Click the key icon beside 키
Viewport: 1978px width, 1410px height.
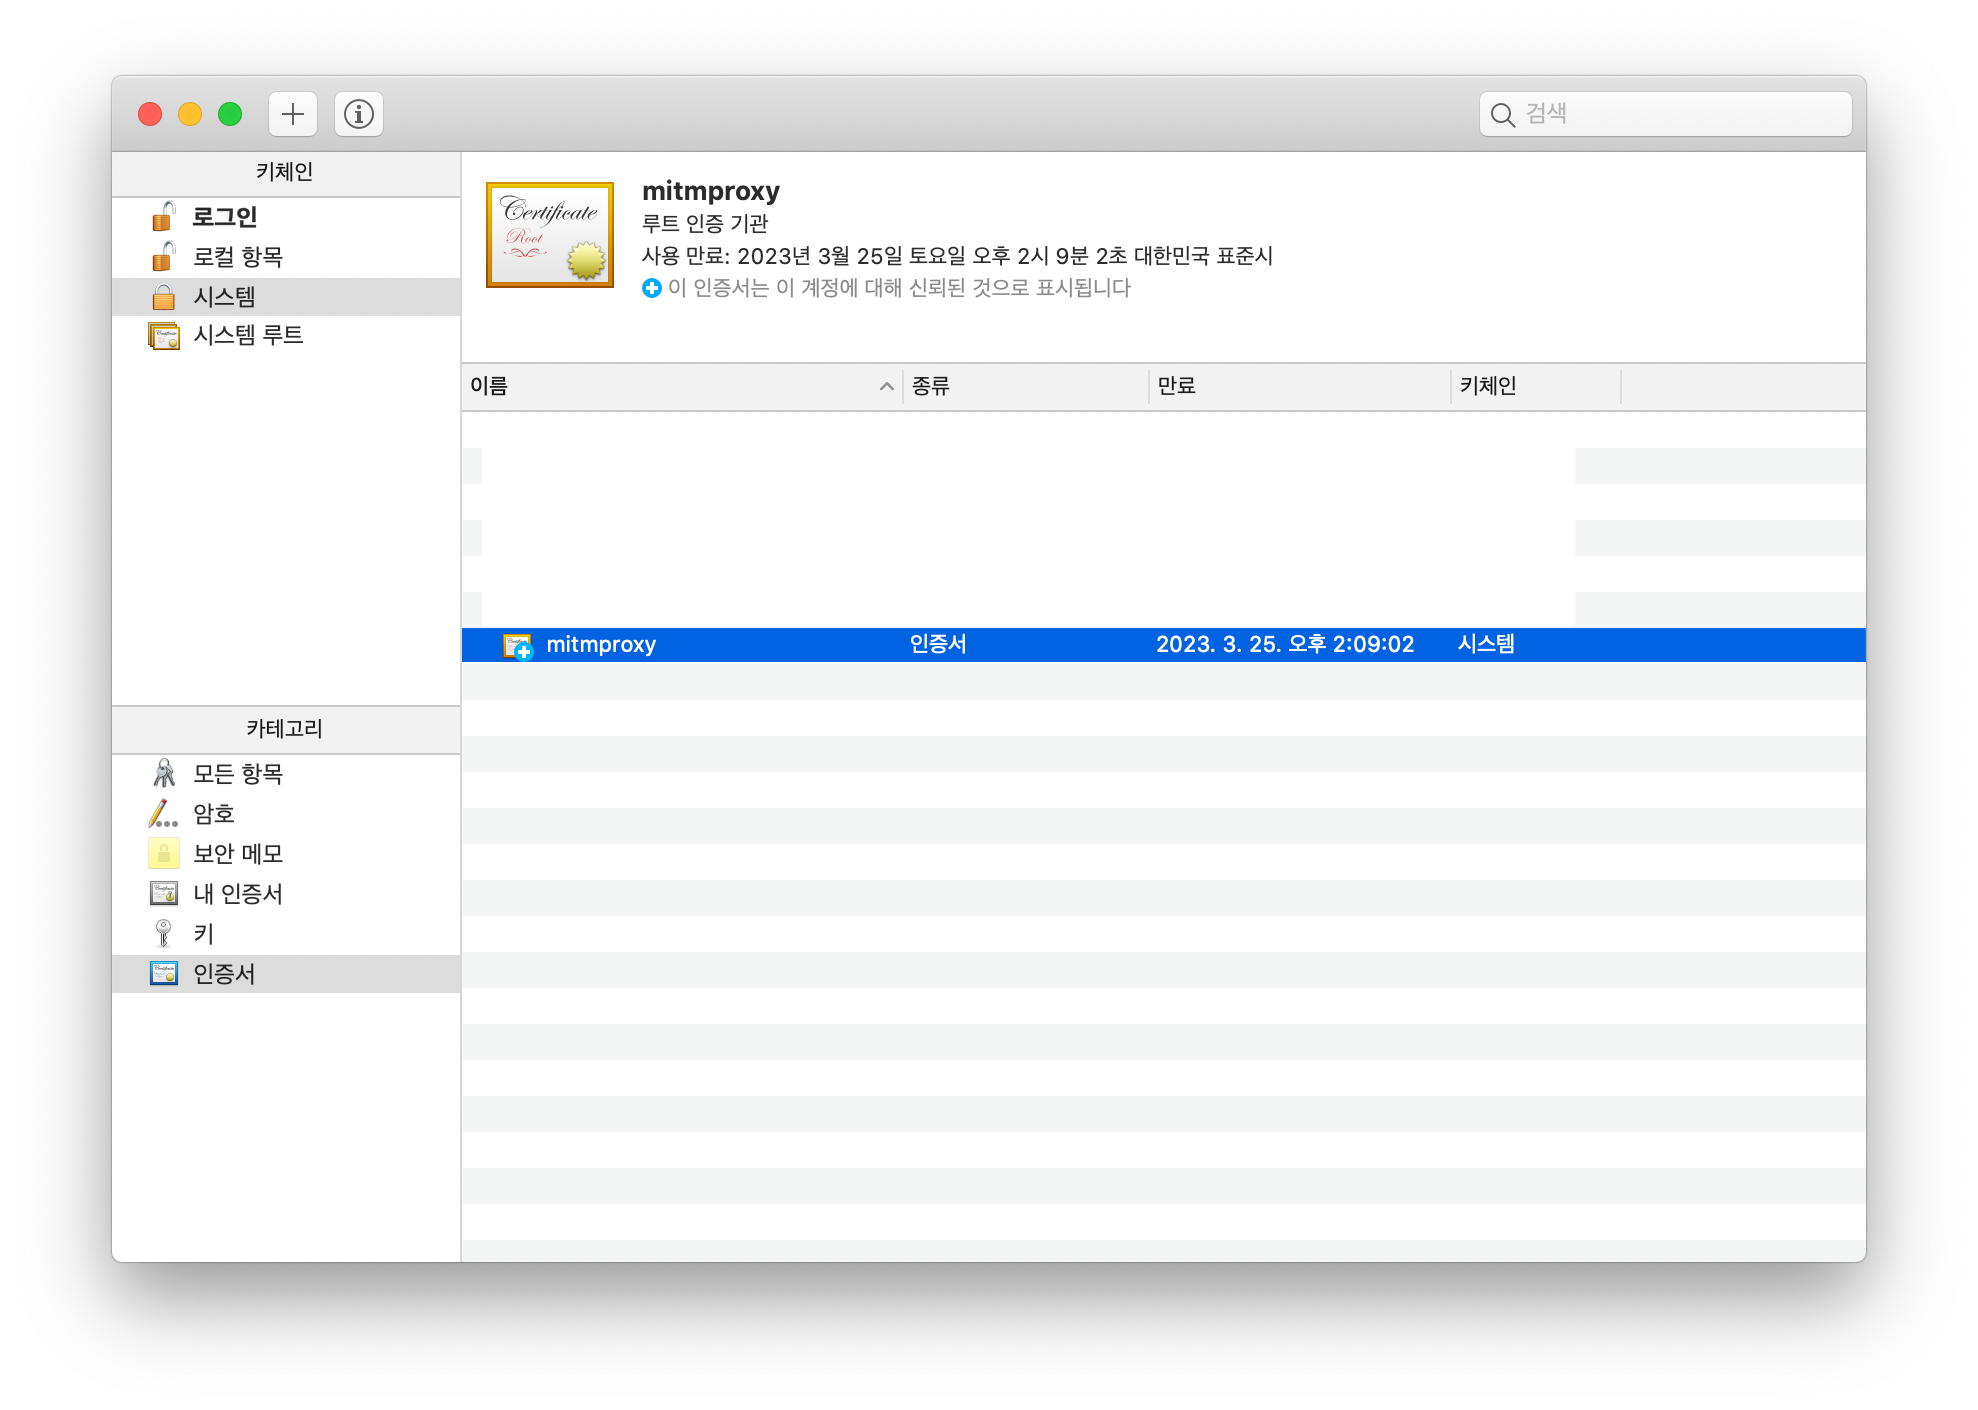163,933
